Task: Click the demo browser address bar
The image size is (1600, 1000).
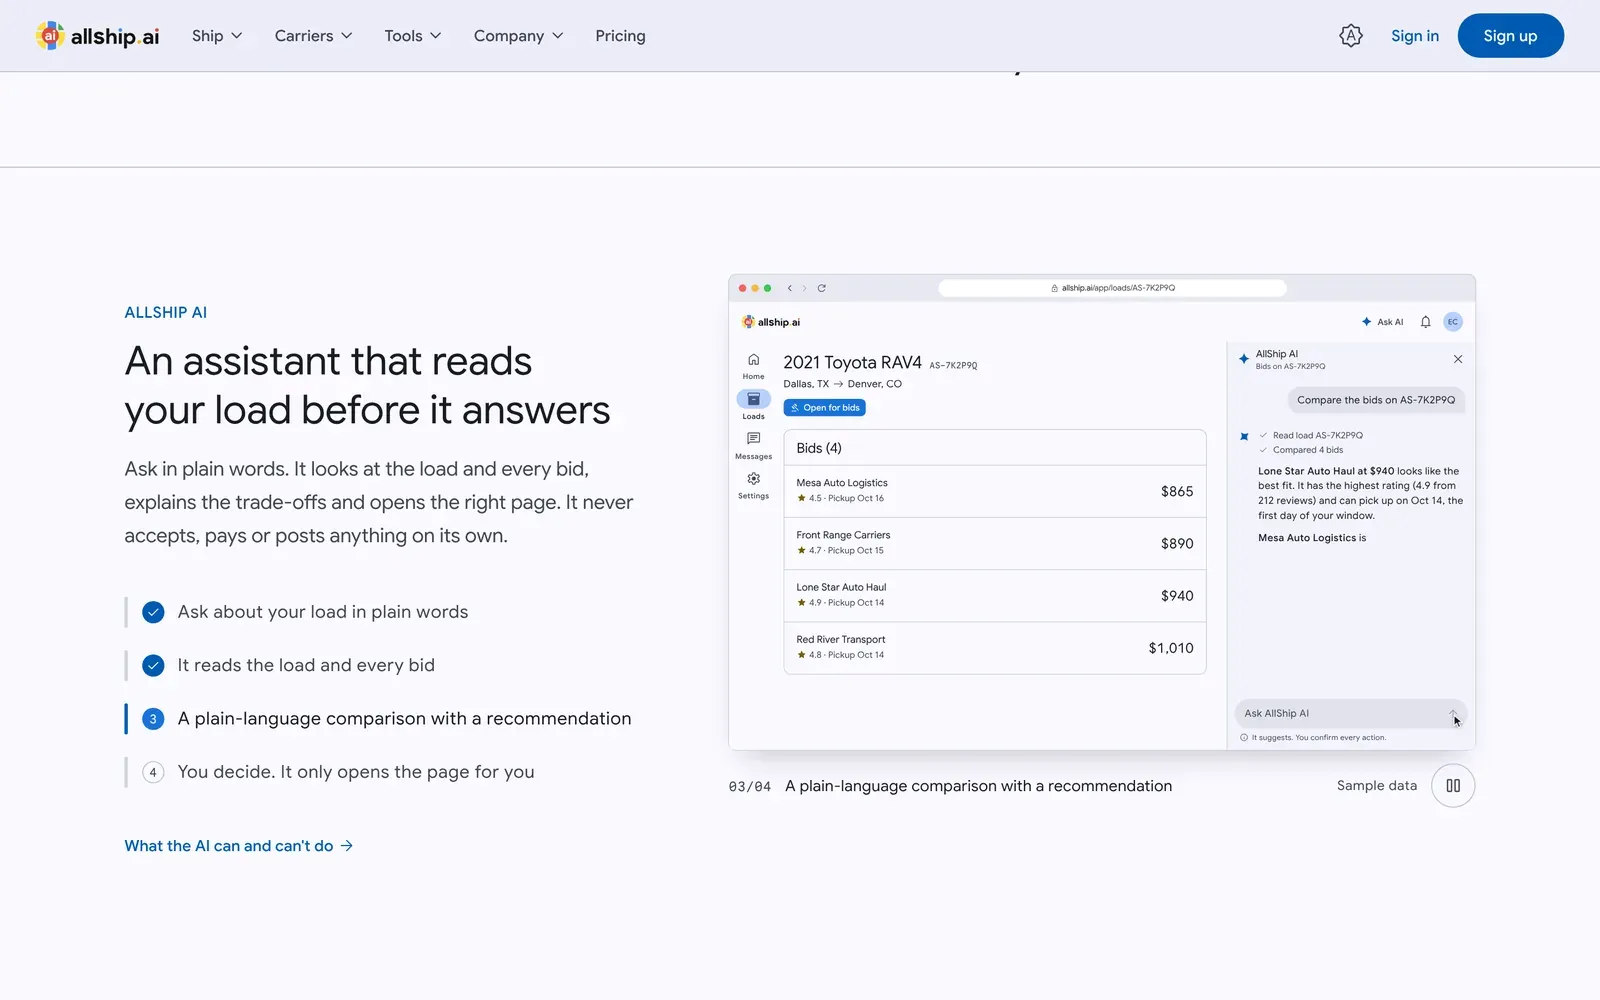Action: [x=1112, y=288]
